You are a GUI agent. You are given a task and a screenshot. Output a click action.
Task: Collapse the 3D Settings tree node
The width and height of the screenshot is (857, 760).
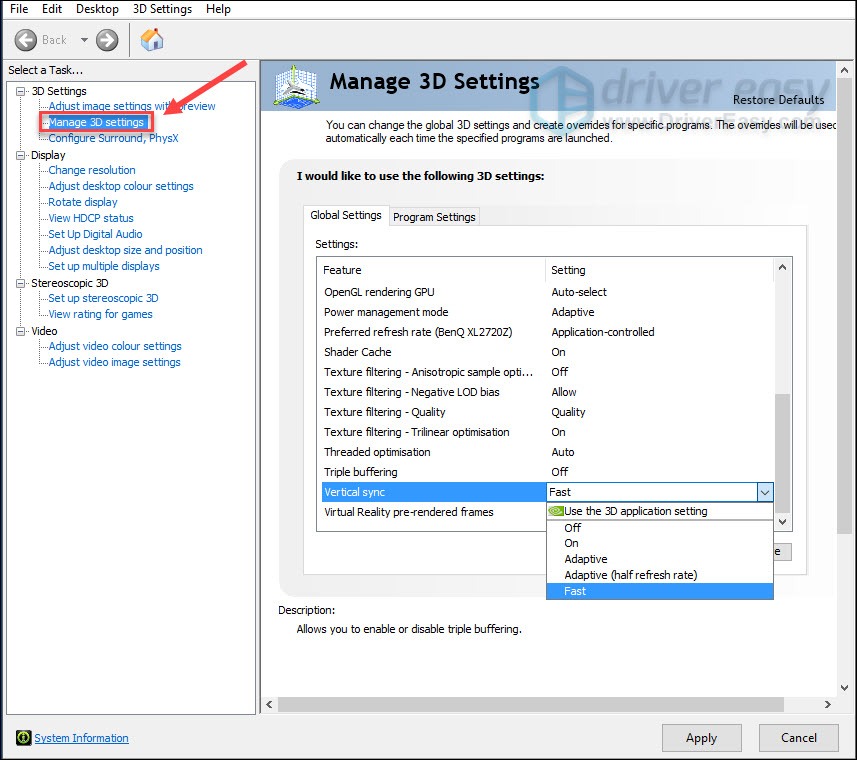tap(22, 91)
